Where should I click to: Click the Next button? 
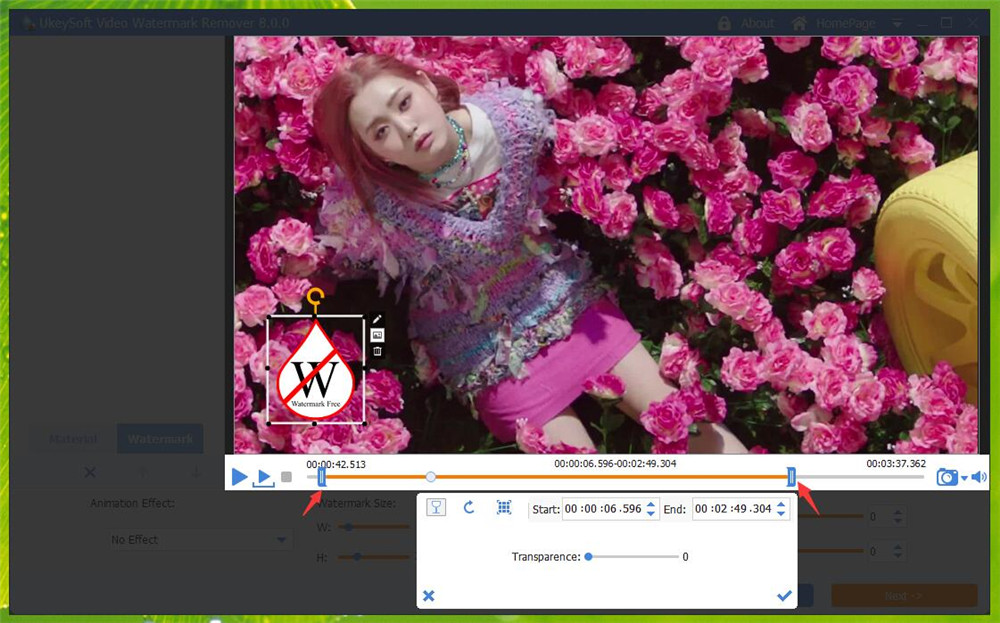(x=903, y=595)
